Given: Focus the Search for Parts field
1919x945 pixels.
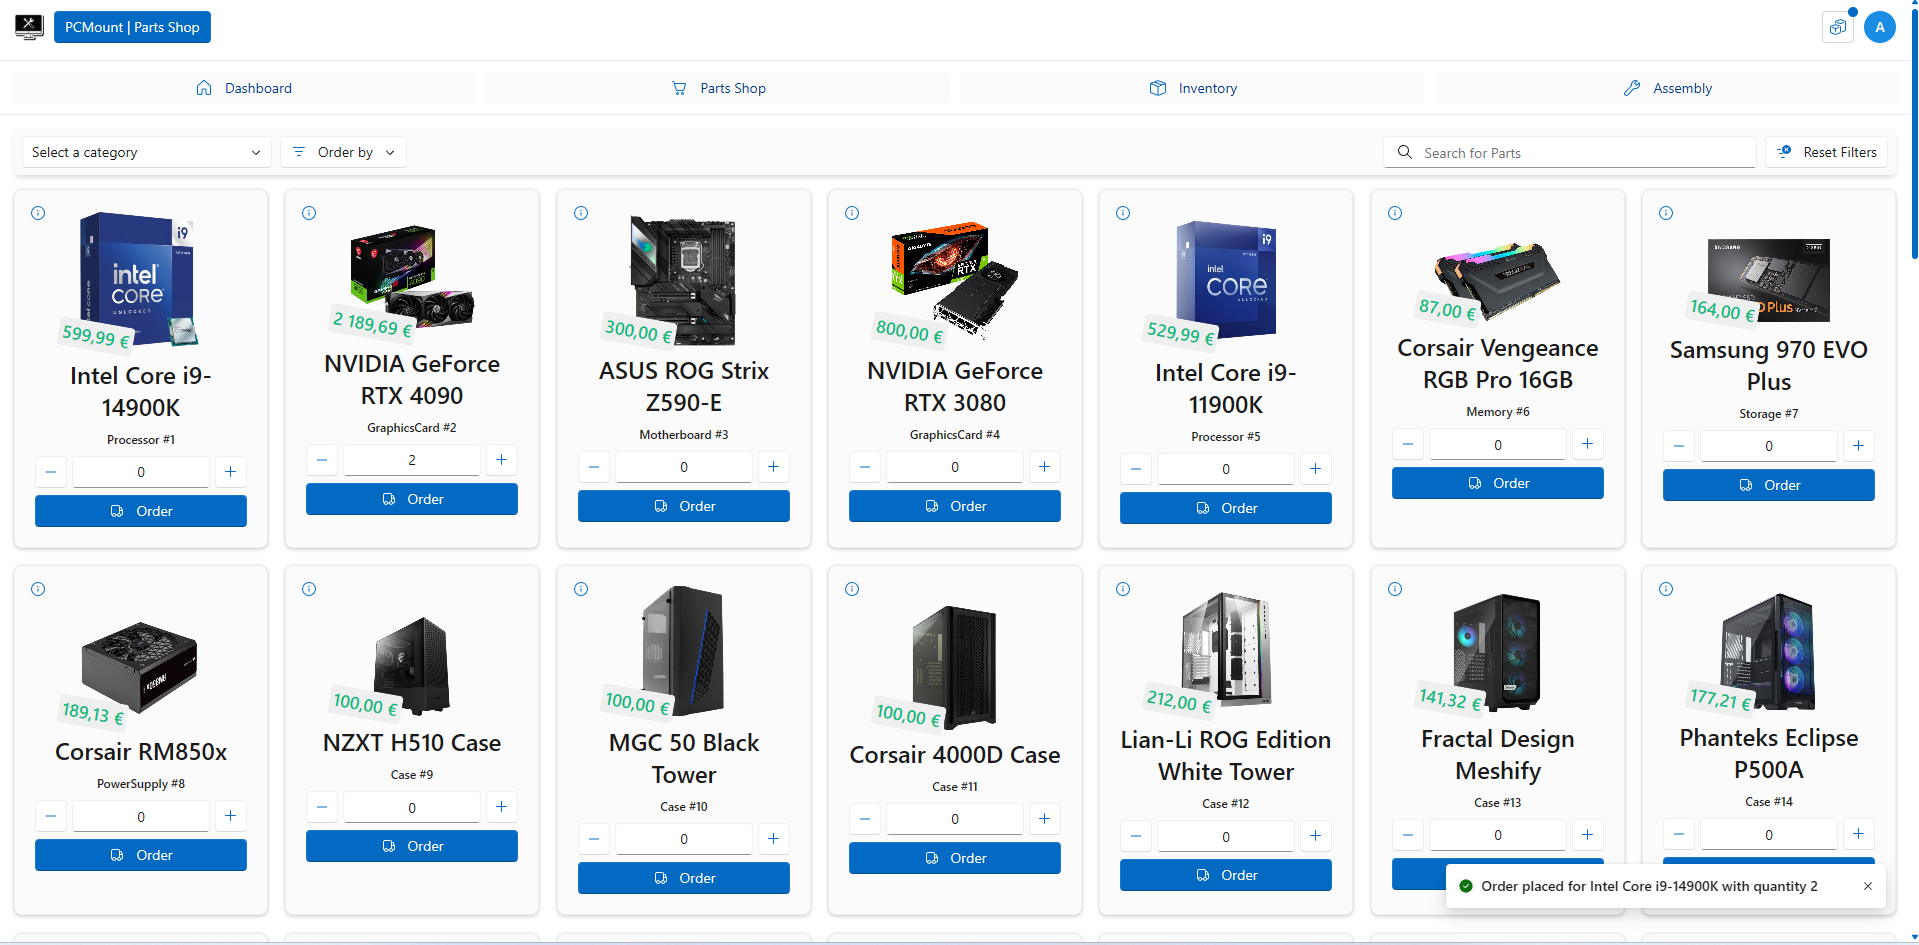Looking at the screenshot, I should (x=1570, y=152).
